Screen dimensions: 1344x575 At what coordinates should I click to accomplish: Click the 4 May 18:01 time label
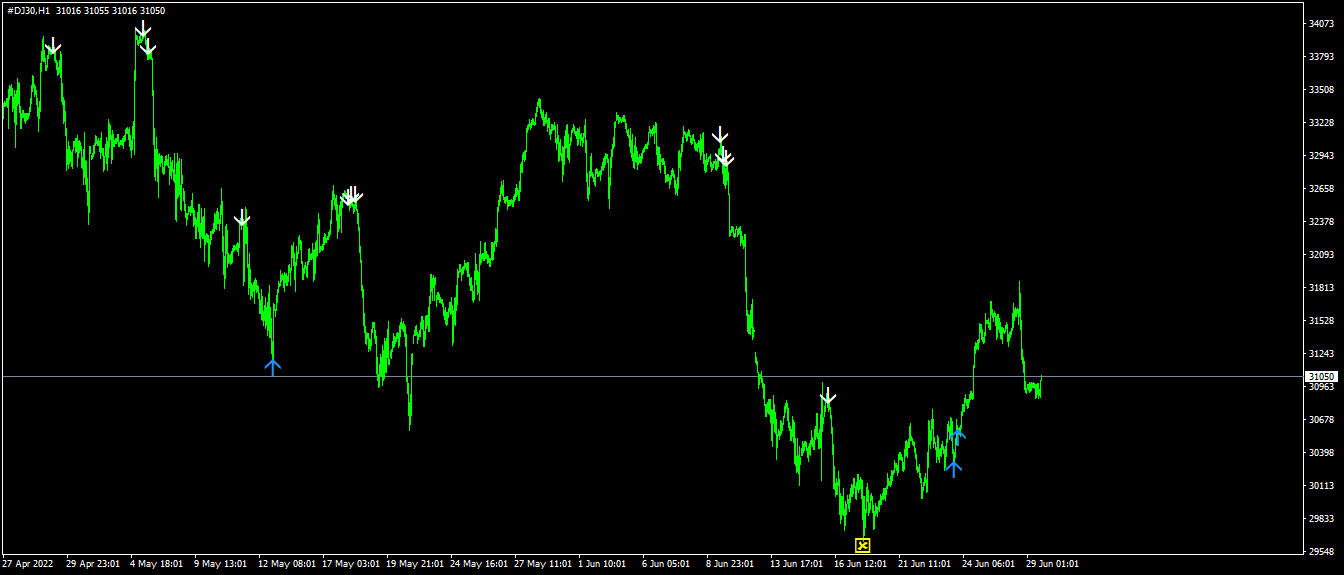coord(156,563)
